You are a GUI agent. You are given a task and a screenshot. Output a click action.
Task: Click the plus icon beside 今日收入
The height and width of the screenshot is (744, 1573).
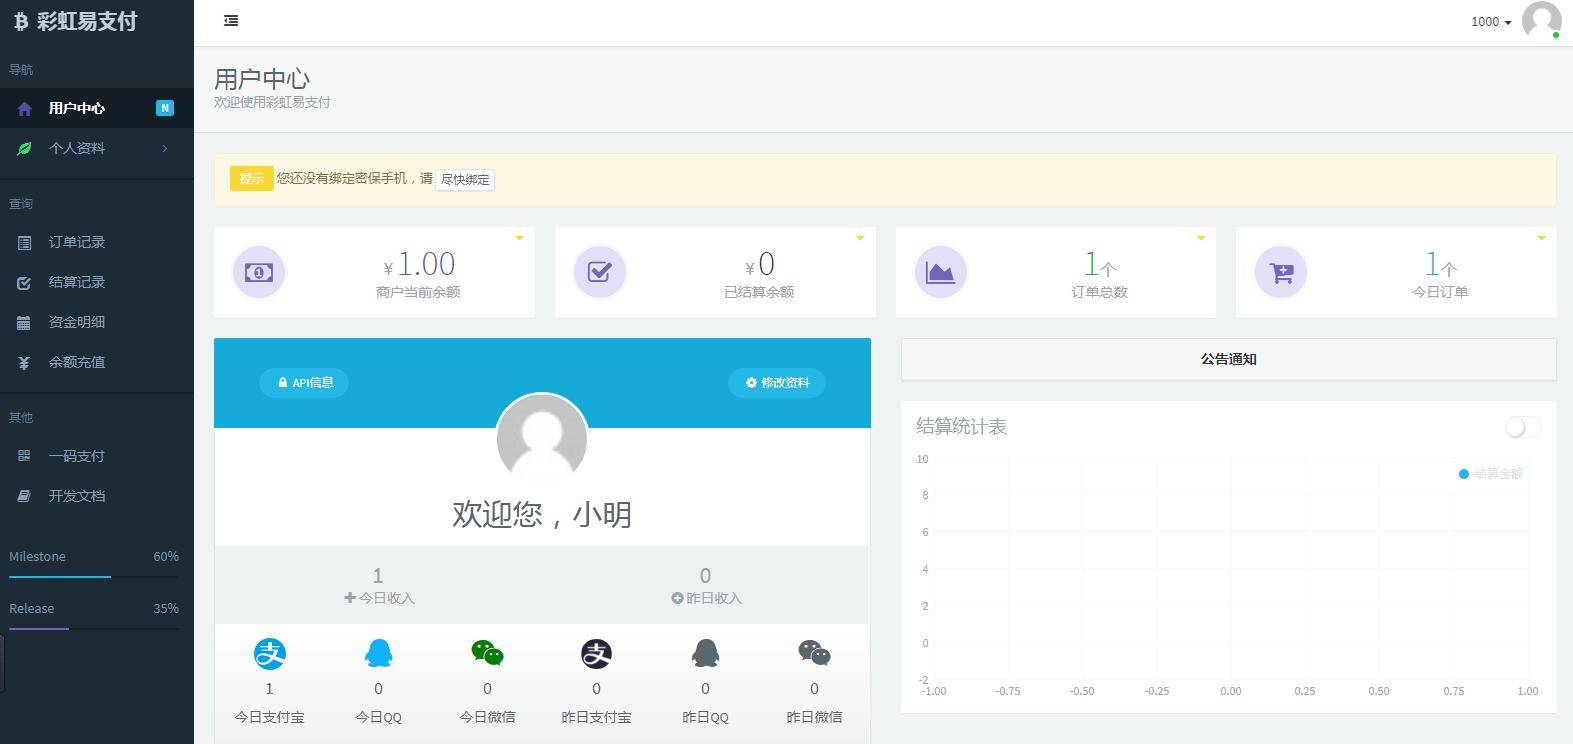tap(349, 598)
